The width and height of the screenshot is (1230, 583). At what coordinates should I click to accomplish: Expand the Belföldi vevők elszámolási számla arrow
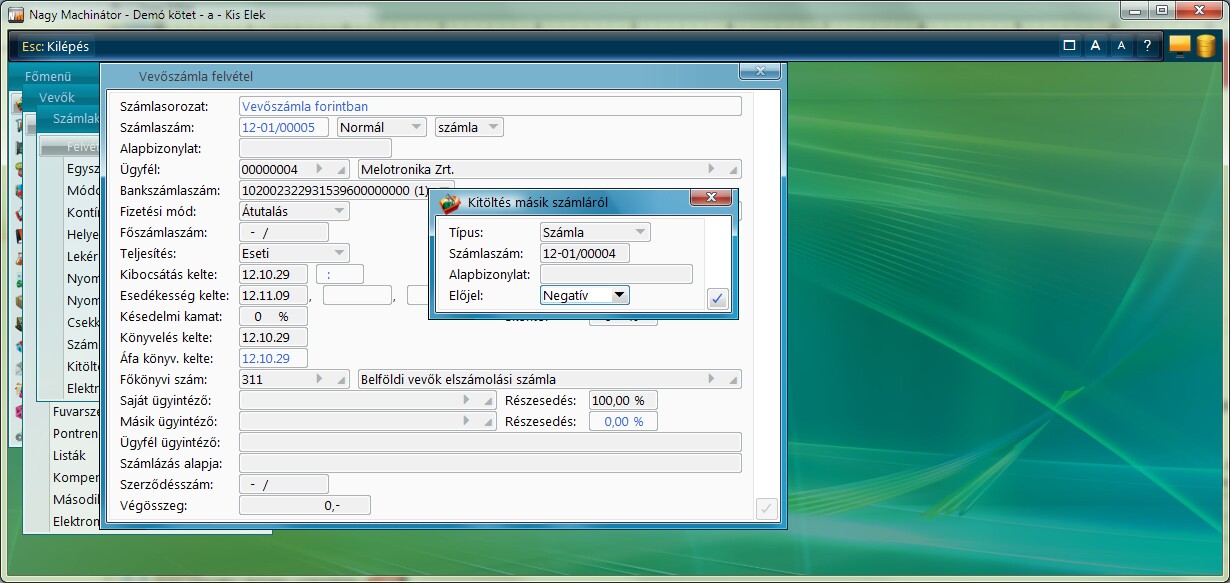coord(712,379)
